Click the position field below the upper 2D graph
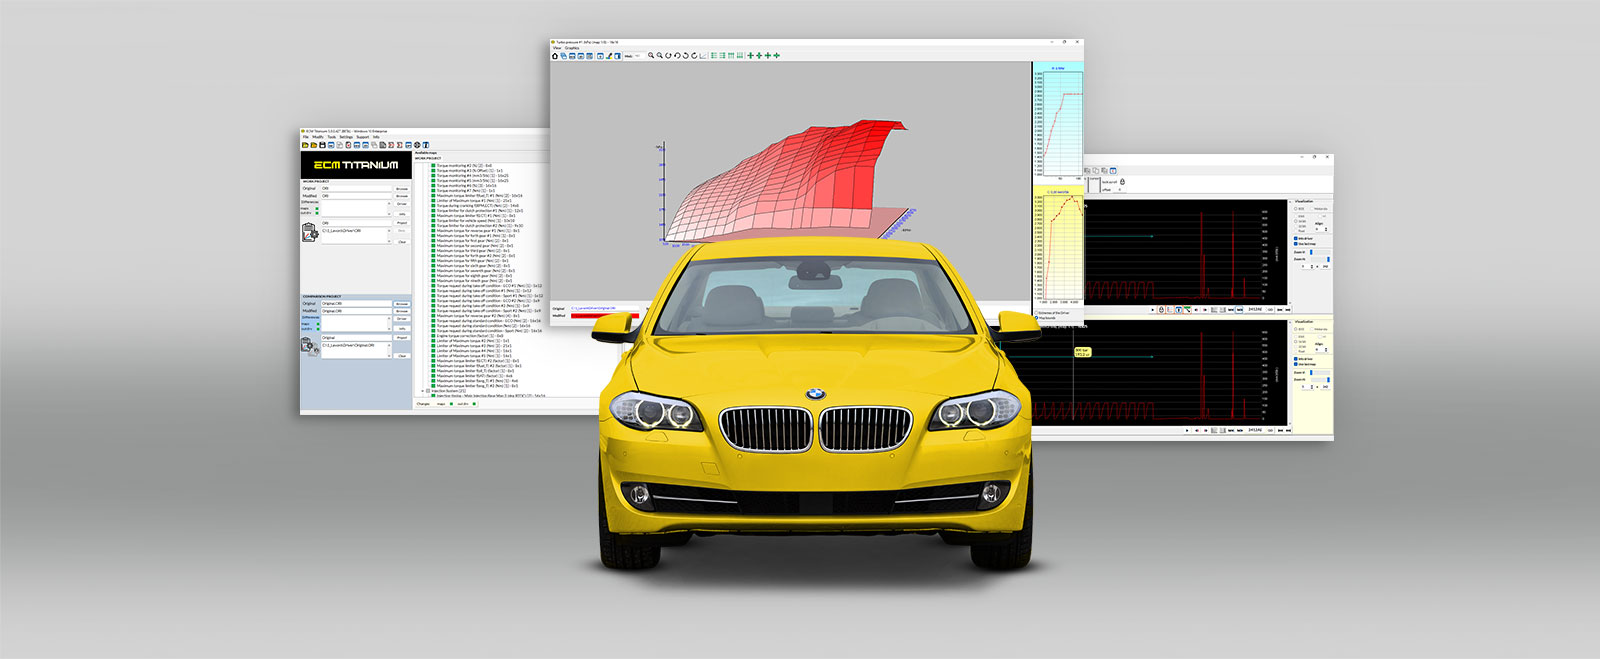Image resolution: width=1600 pixels, height=659 pixels. click(x=1254, y=310)
